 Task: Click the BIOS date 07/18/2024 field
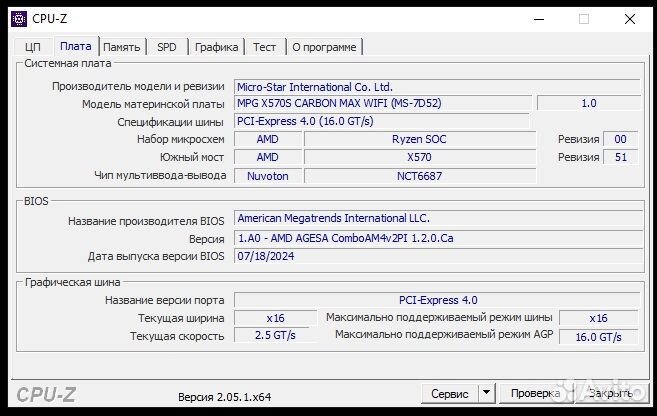coord(438,256)
